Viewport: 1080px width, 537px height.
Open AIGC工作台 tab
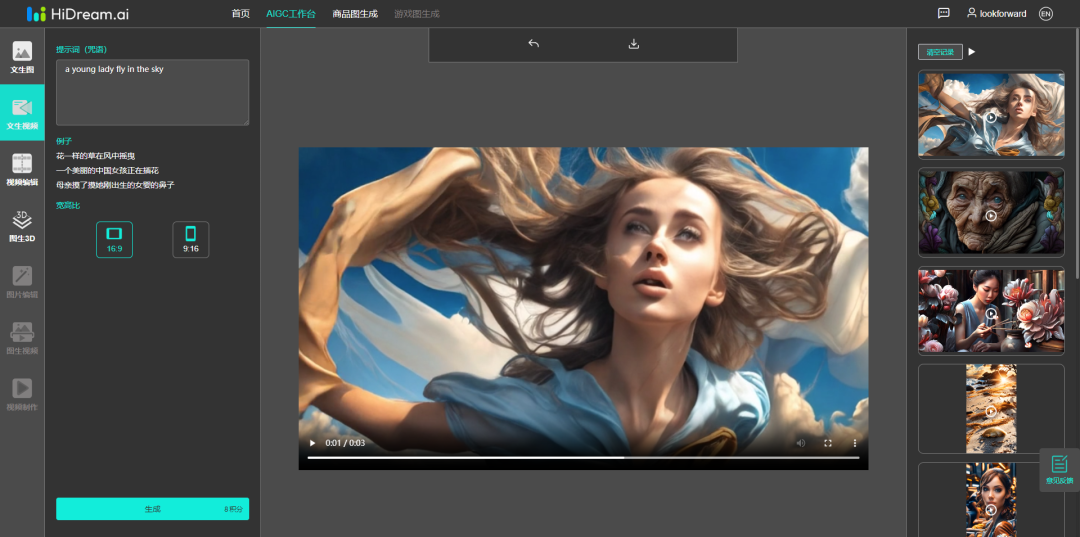291,14
